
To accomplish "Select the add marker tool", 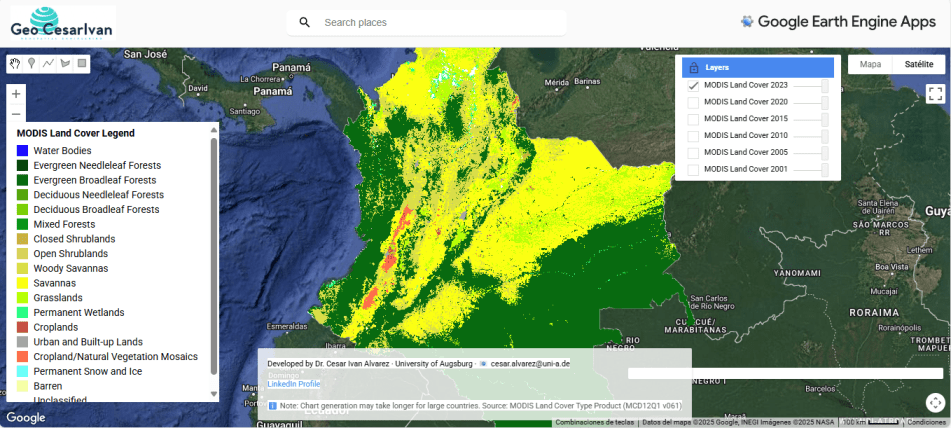I will [31, 63].
